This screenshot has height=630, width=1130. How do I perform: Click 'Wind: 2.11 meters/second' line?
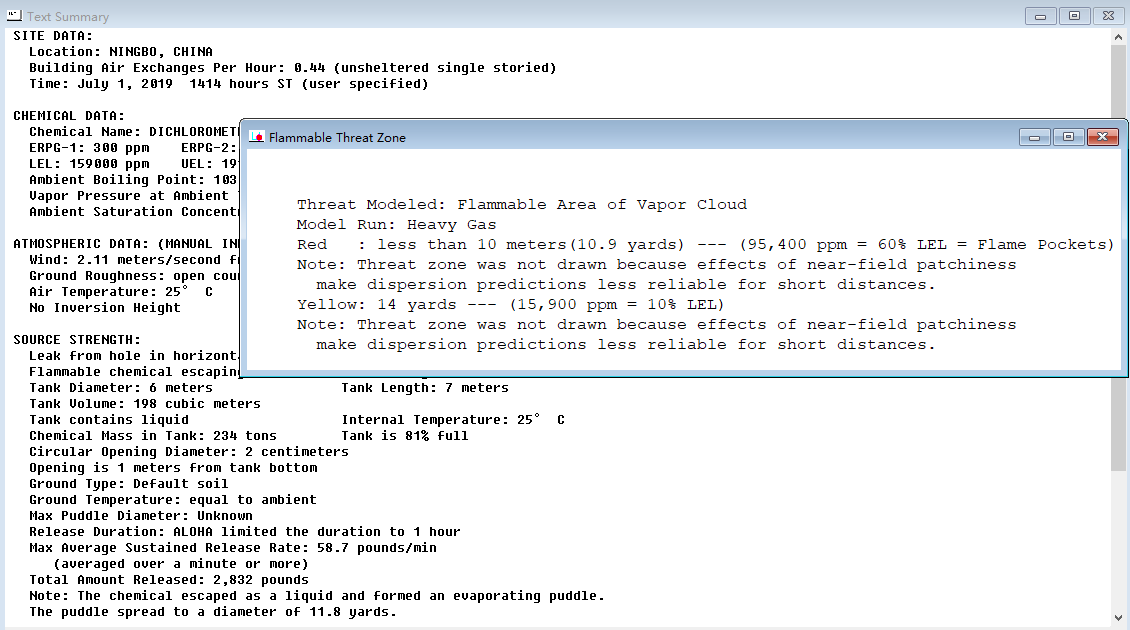coord(133,259)
